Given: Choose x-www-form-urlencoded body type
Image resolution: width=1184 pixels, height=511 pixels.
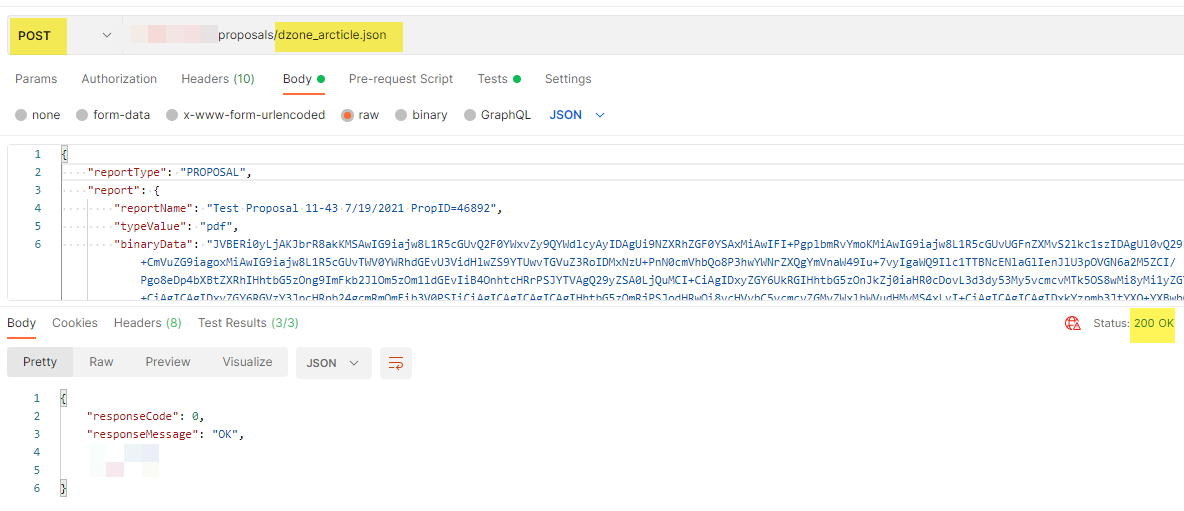Looking at the screenshot, I should (x=245, y=115).
